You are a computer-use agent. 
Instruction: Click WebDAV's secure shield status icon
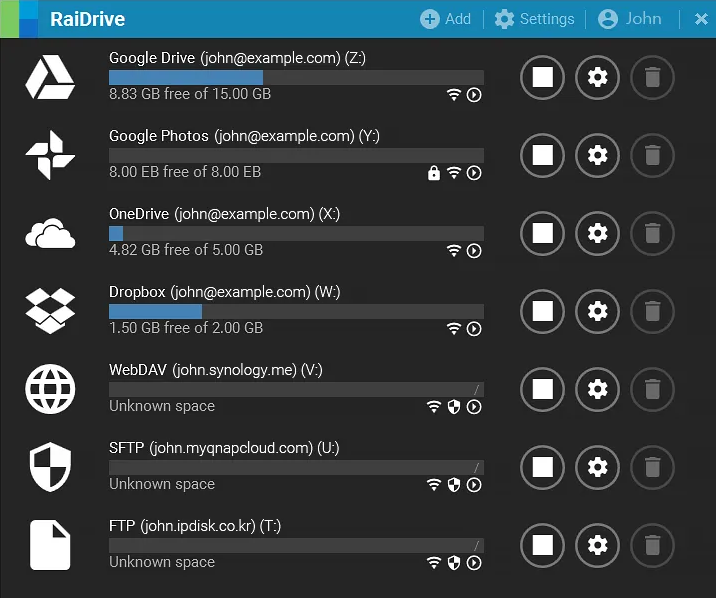point(454,407)
